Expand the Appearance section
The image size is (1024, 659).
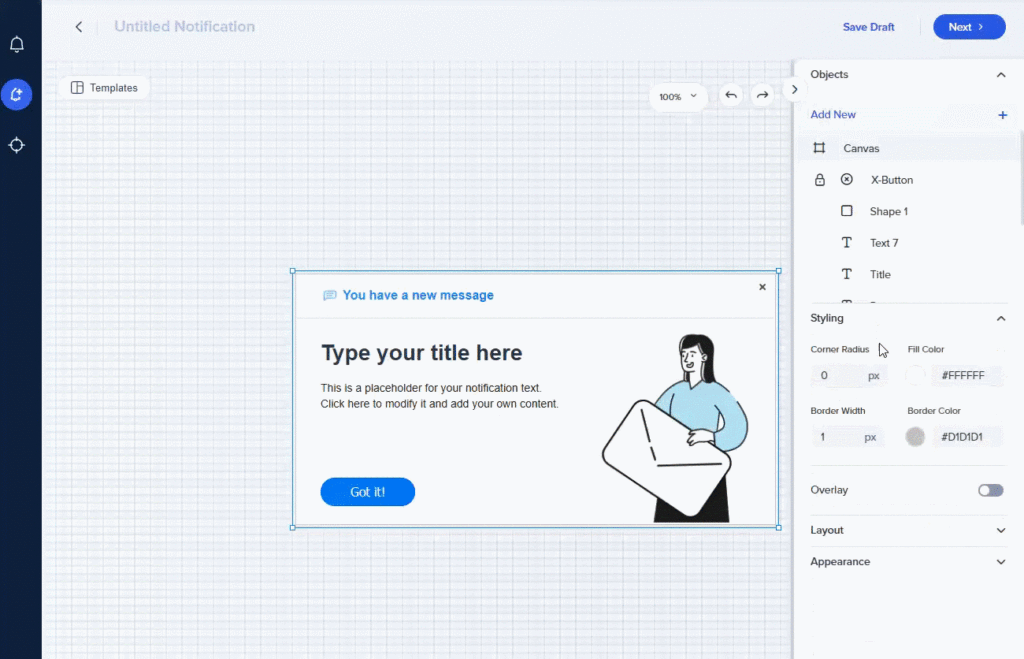point(1000,561)
